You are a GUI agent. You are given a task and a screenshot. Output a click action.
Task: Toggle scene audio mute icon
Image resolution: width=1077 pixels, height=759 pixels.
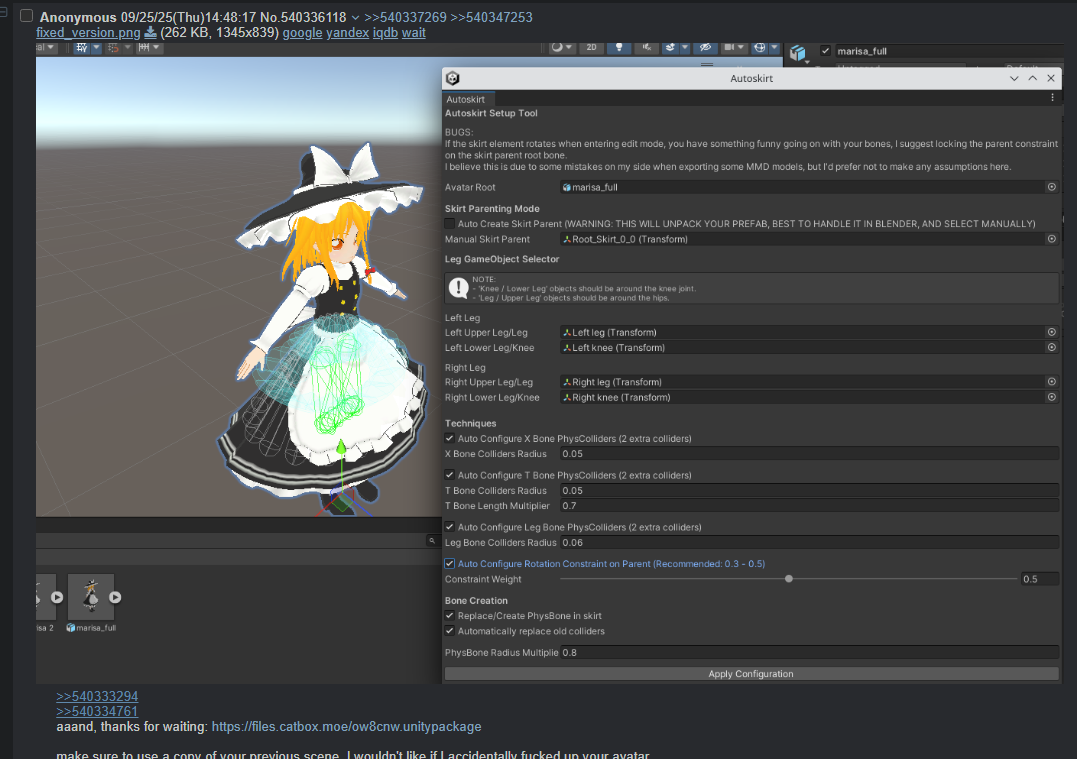click(646, 47)
